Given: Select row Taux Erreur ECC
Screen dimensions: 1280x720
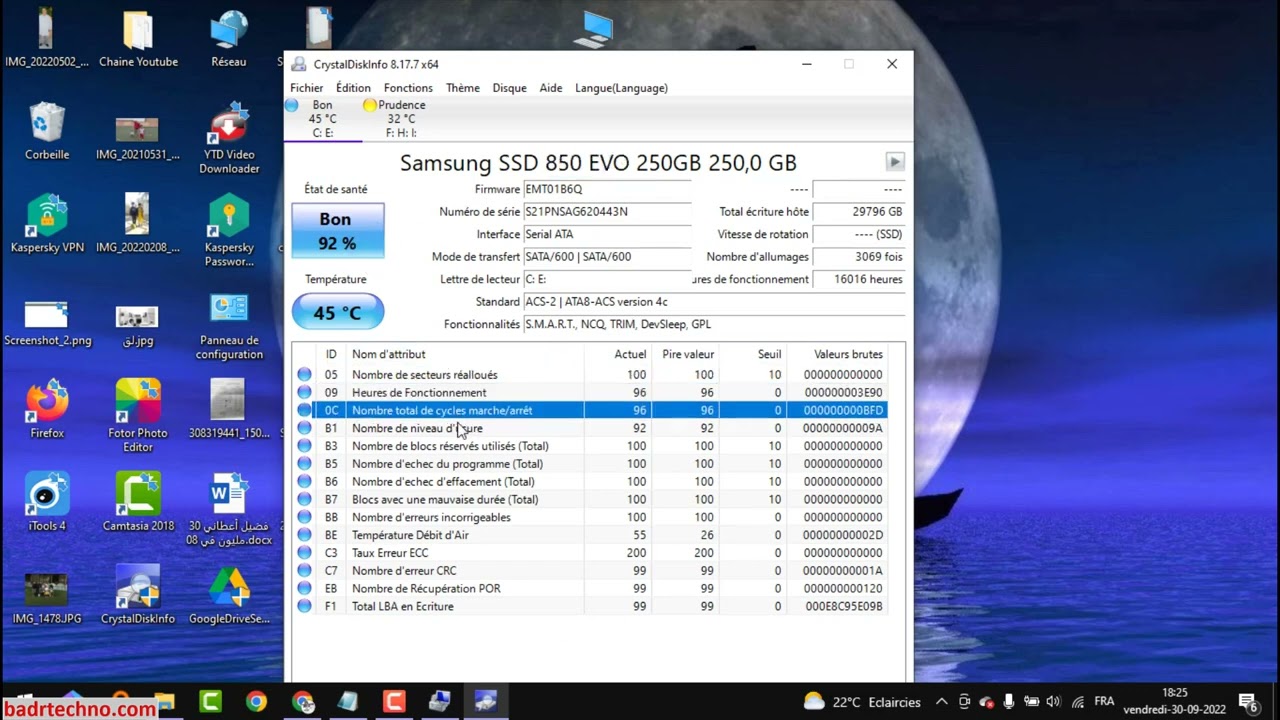Looking at the screenshot, I should click(x=590, y=553).
